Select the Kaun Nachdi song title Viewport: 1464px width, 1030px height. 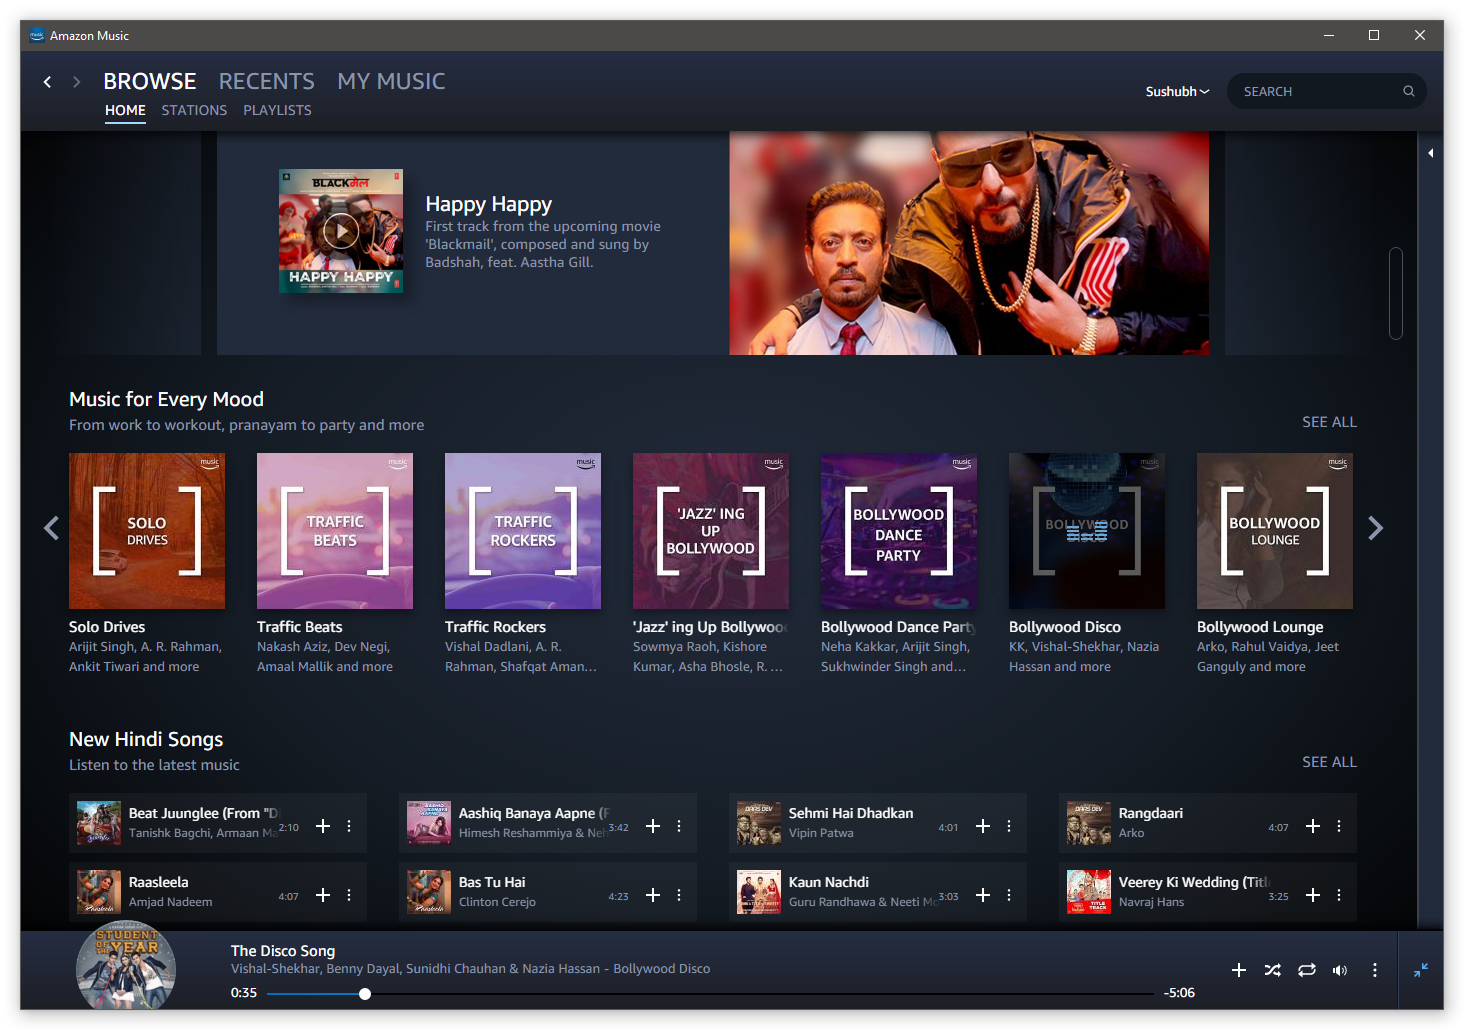[x=829, y=882]
